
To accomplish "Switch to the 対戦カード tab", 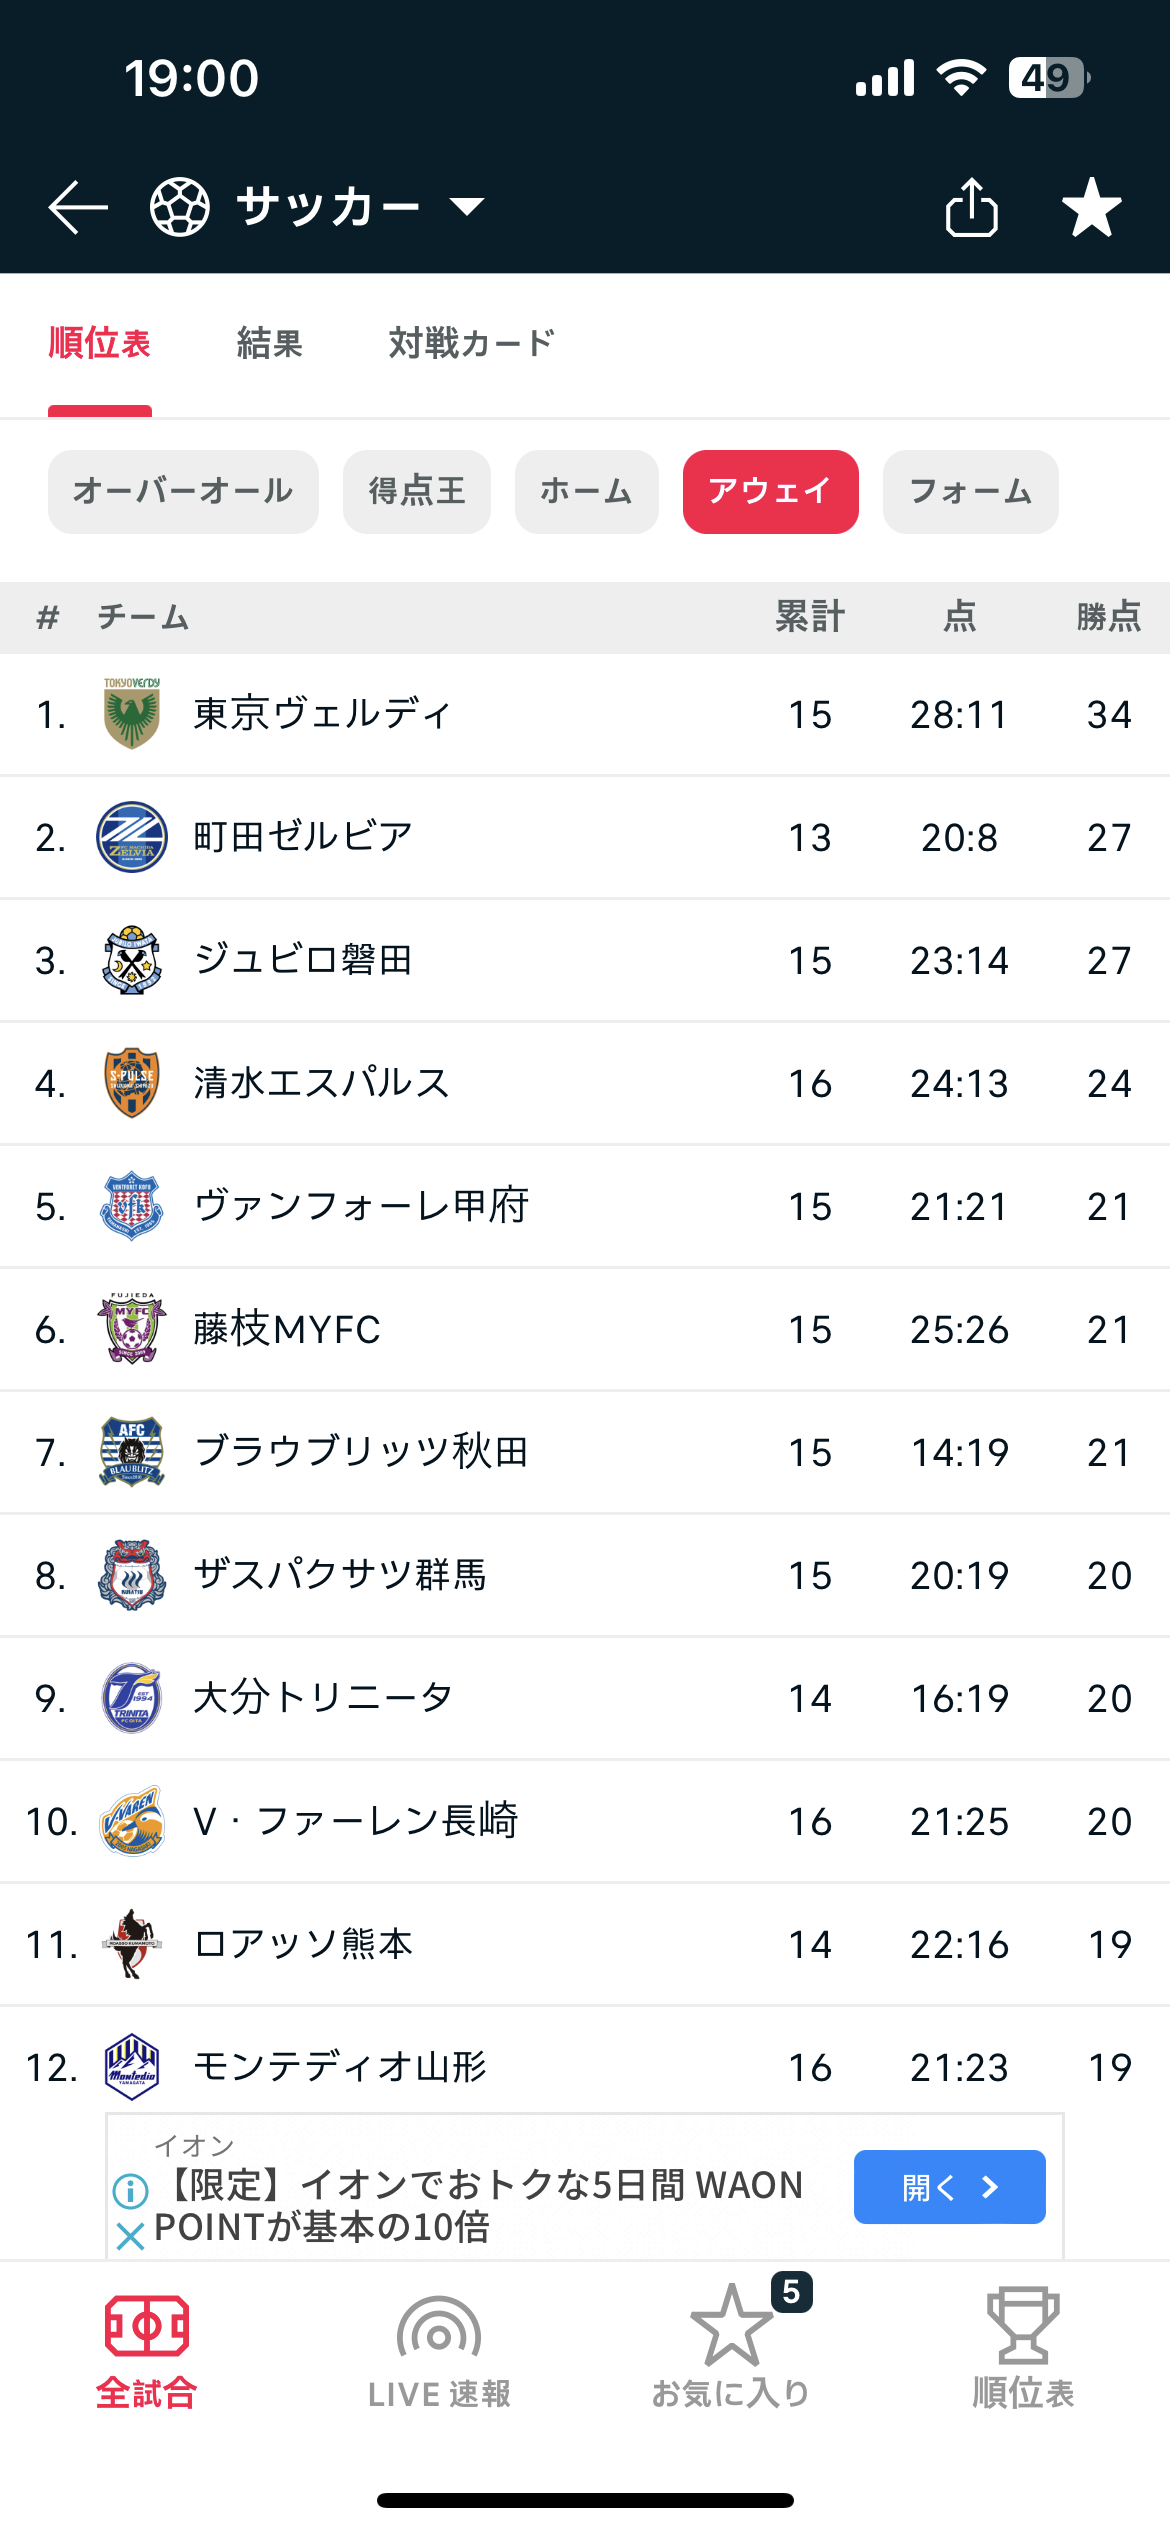I will [x=471, y=343].
